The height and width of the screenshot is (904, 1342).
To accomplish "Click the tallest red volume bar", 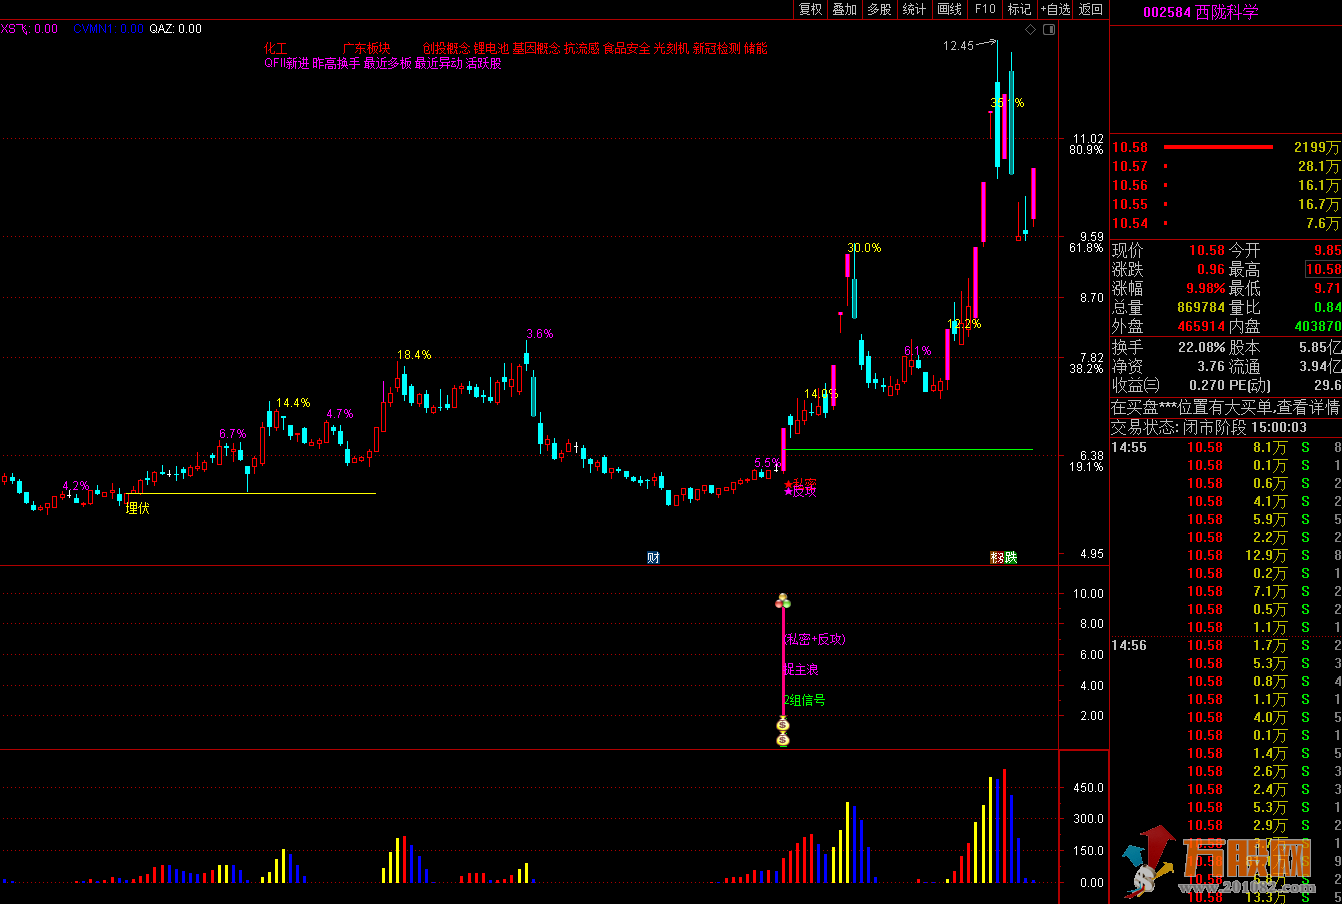I will pos(1004,826).
